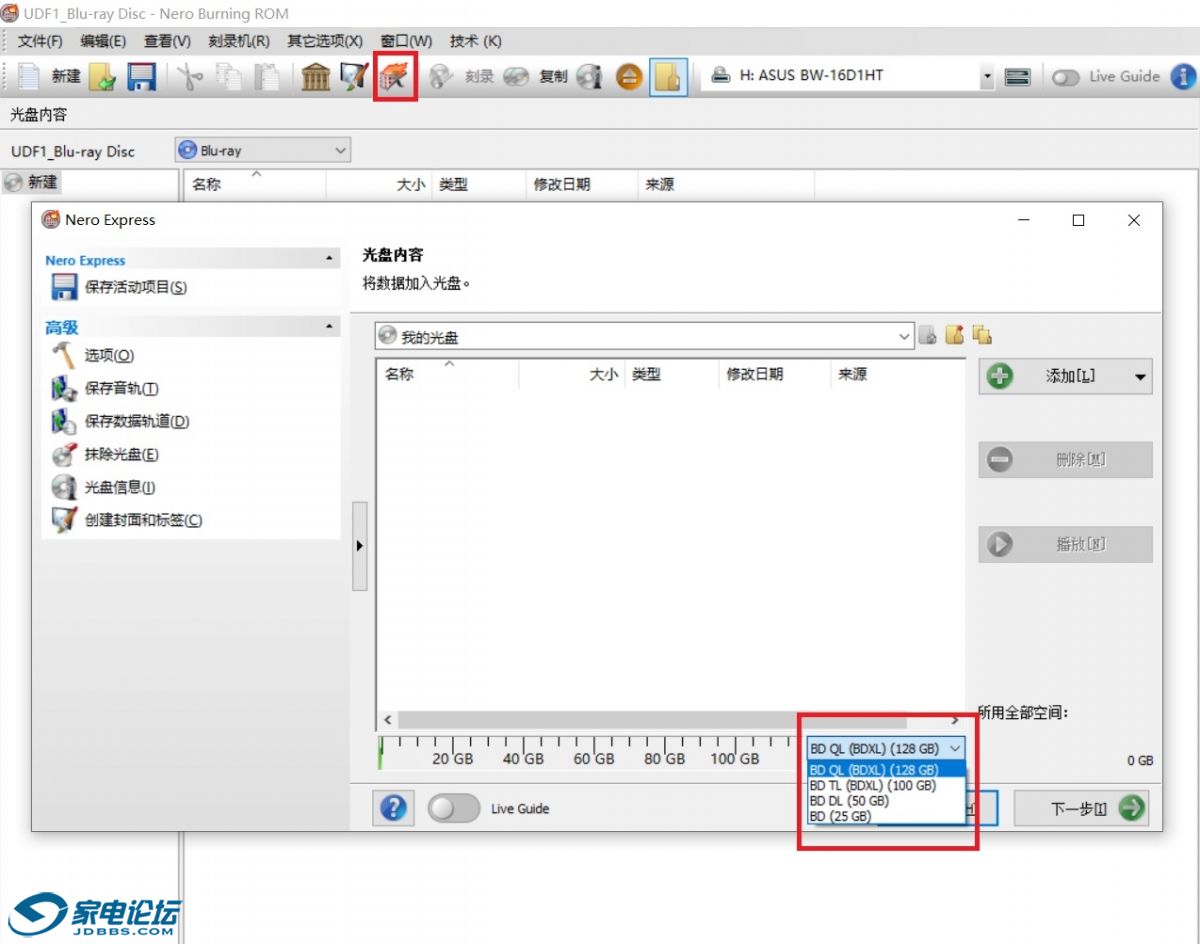The image size is (1200, 944).
Task: Choose BD DL (50 GB) from list
Action: (x=849, y=801)
